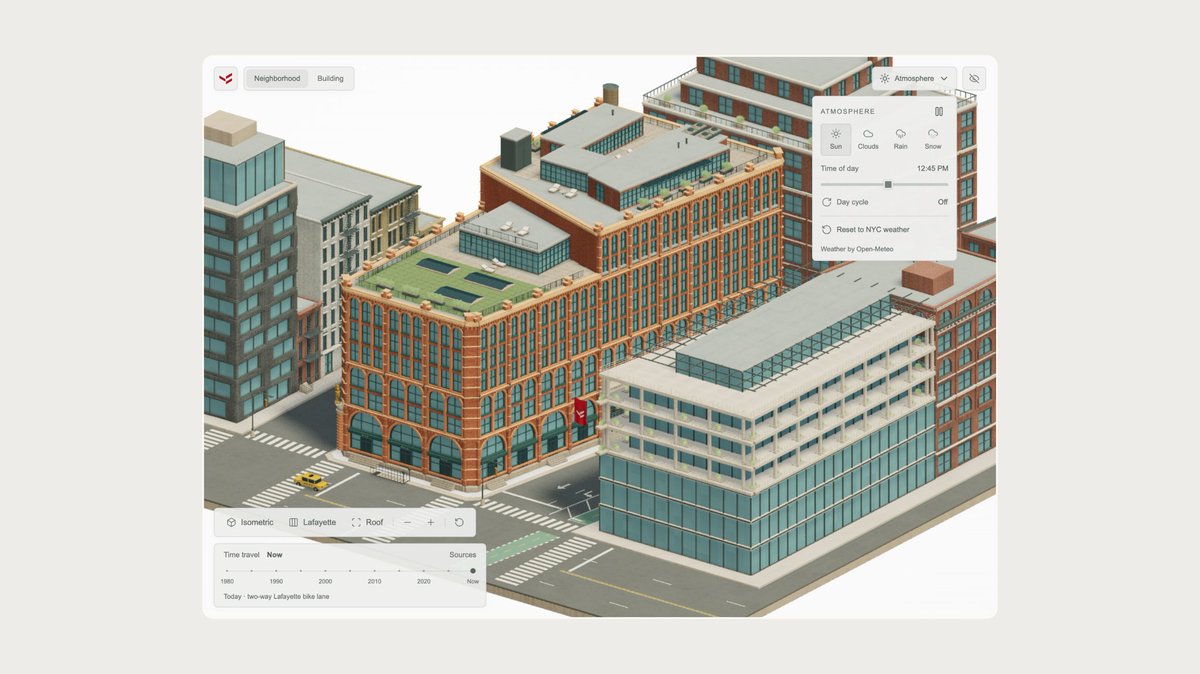Switch to the Building tab
Image resolution: width=1200 pixels, height=674 pixels.
[x=330, y=78]
